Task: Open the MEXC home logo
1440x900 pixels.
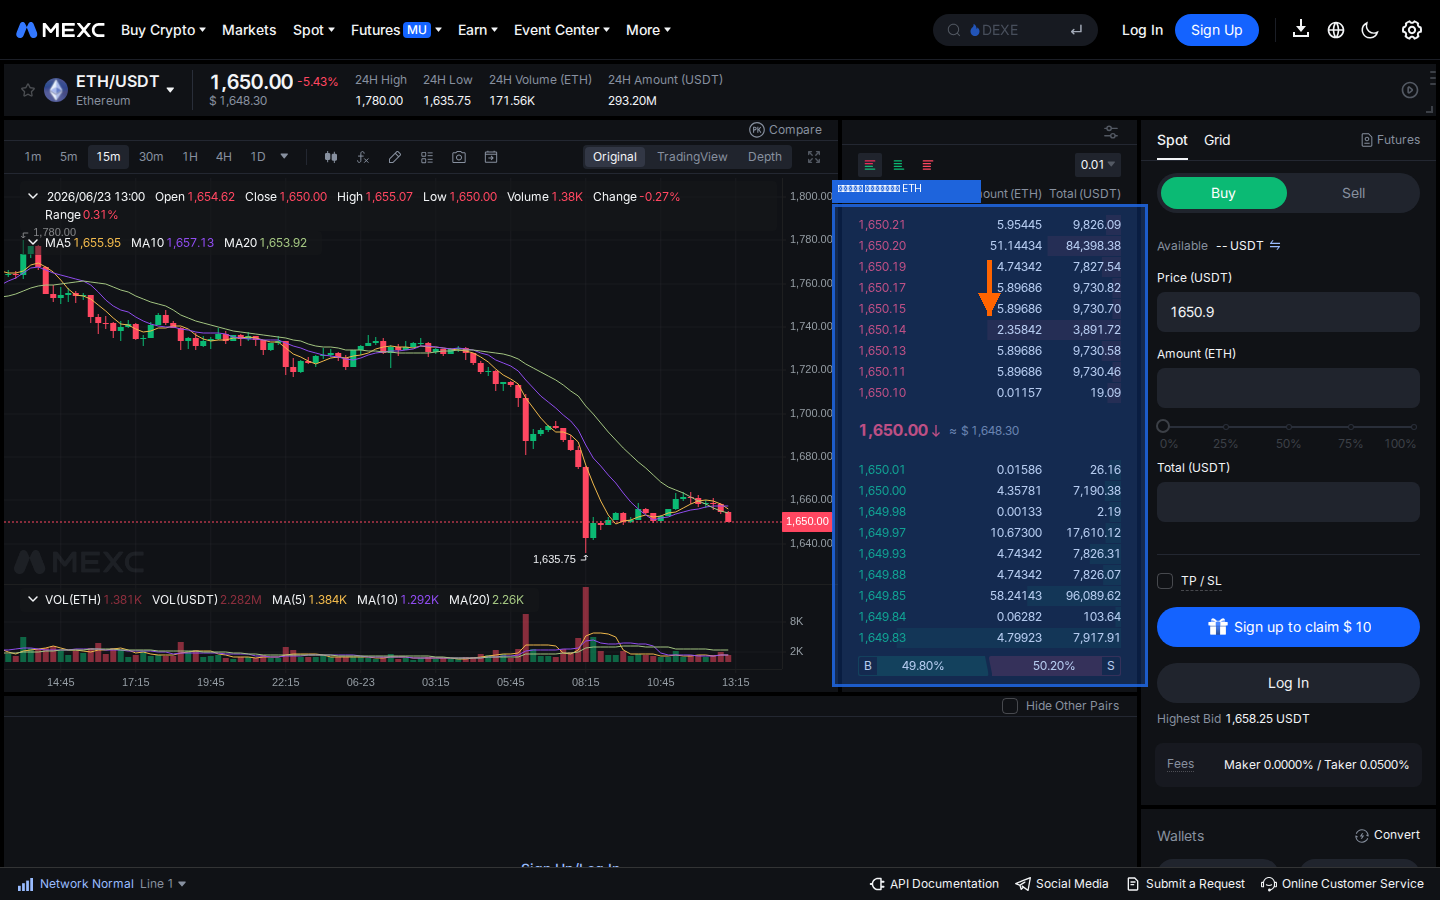Action: (x=60, y=30)
